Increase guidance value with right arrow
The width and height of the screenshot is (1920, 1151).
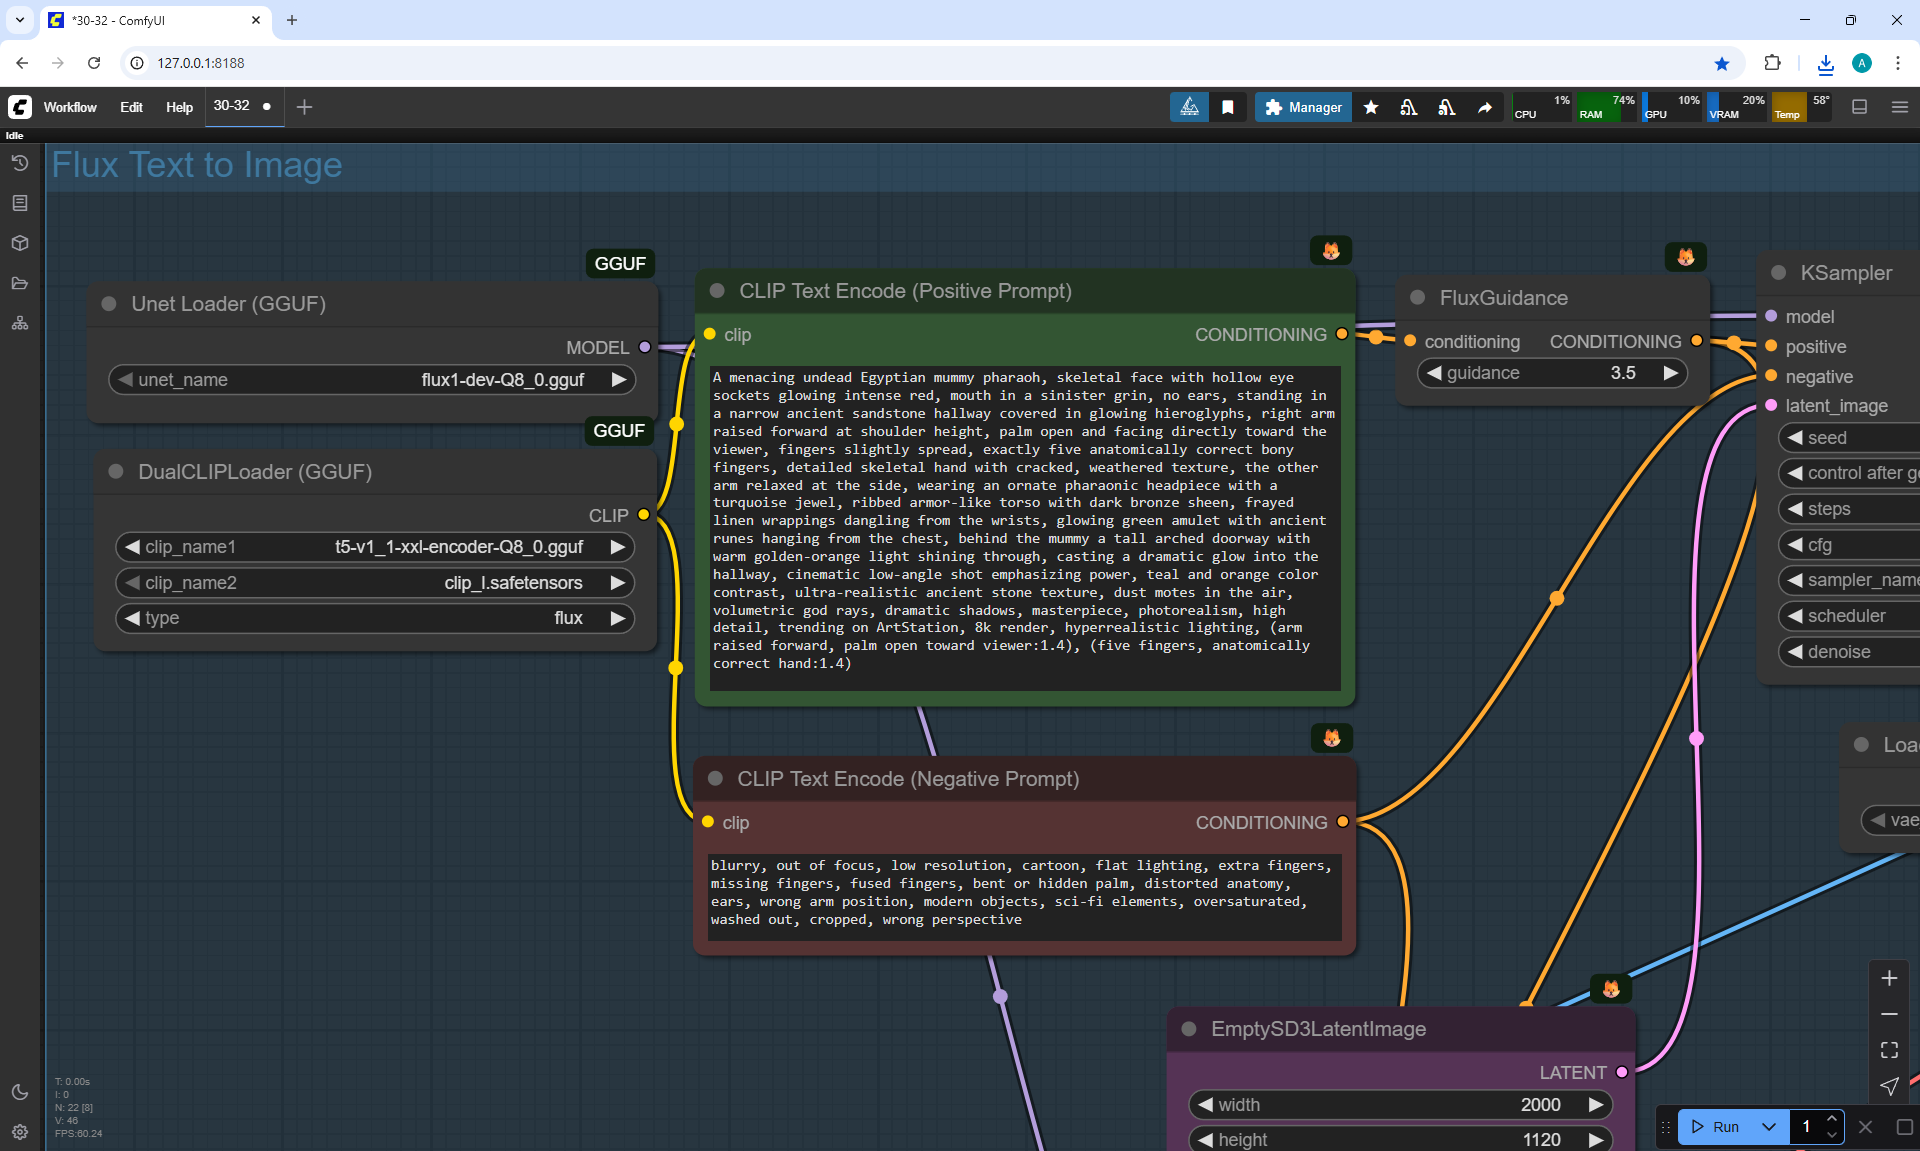coord(1670,373)
